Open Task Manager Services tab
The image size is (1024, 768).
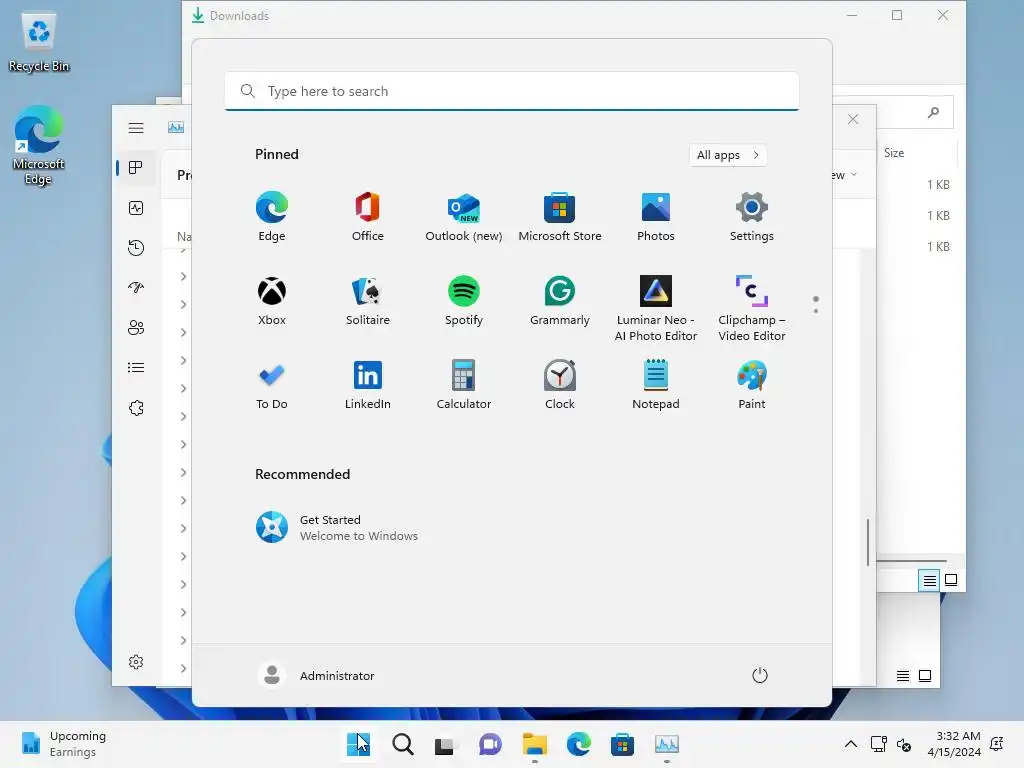tap(136, 408)
